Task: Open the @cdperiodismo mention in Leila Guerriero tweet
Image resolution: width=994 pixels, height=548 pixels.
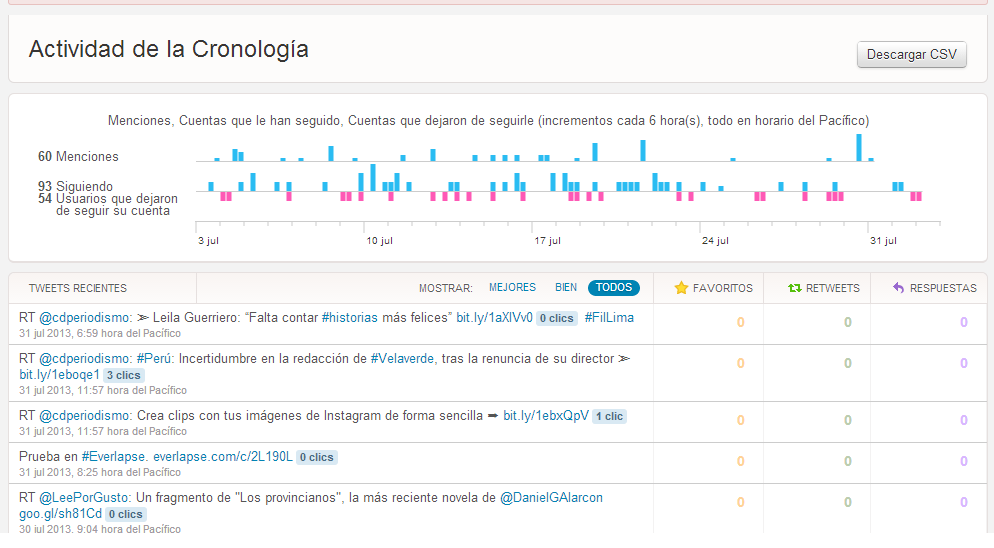Action: tap(85, 318)
